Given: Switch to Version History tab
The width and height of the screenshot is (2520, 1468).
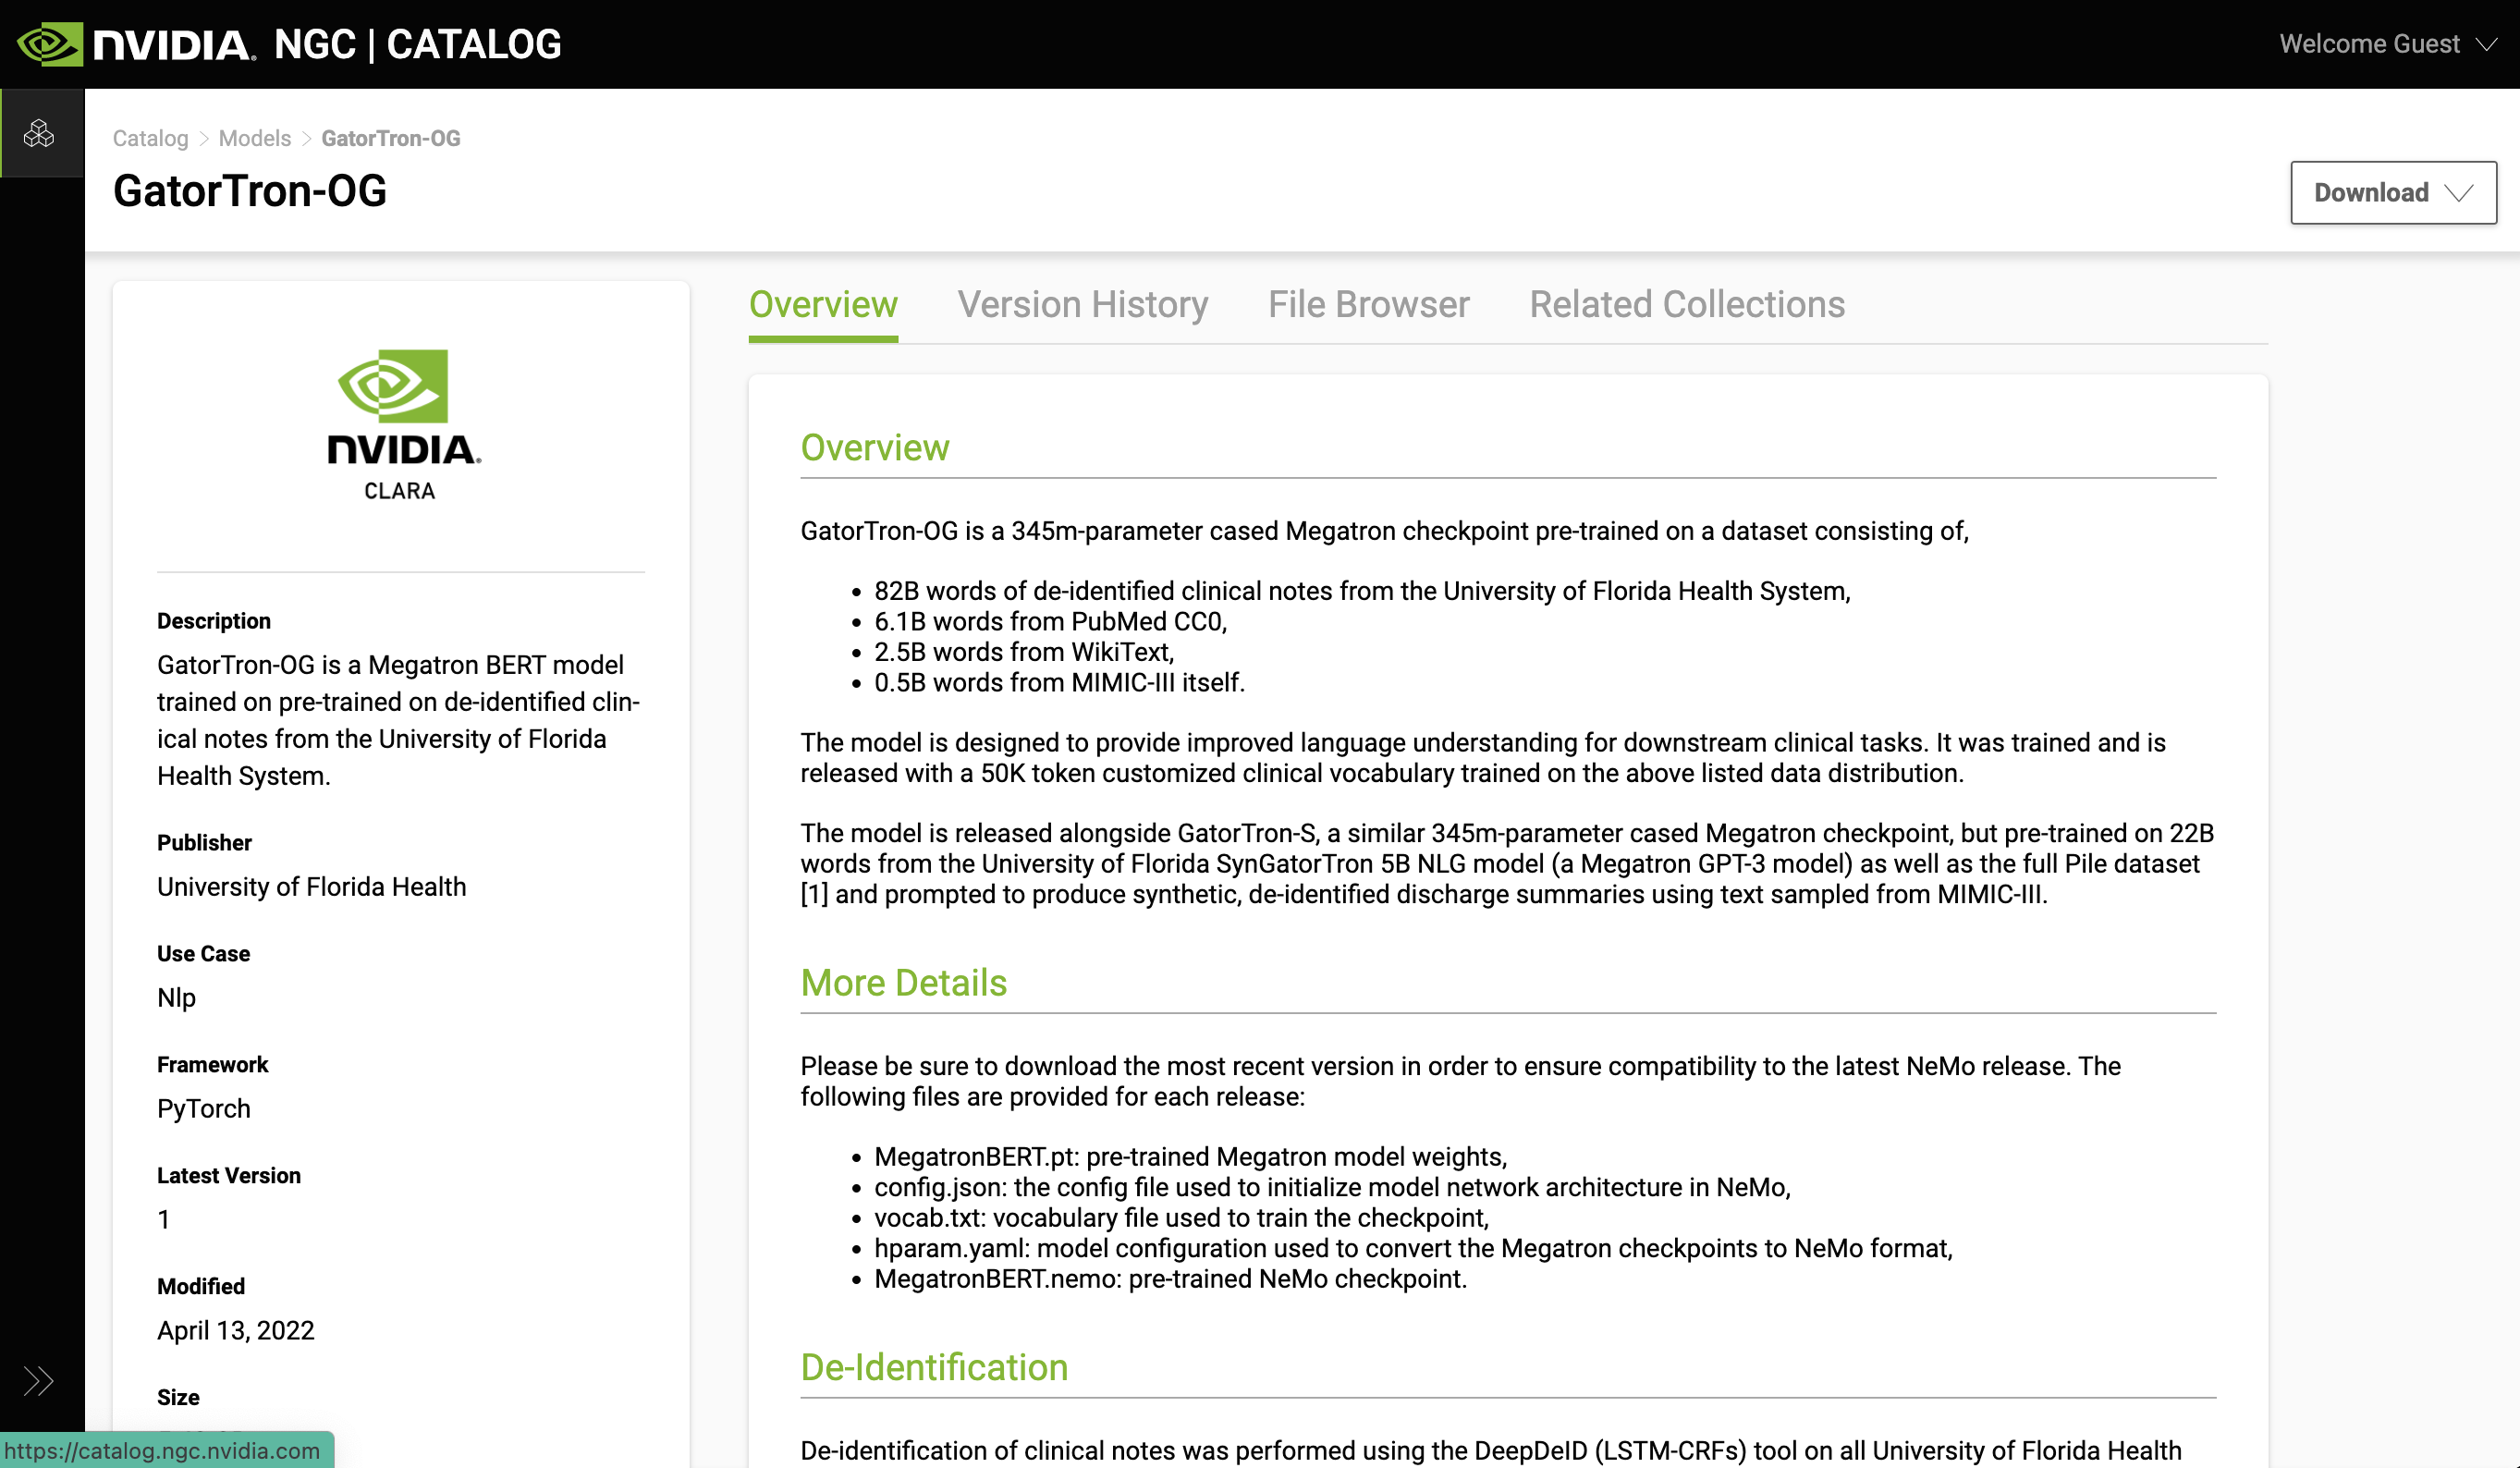Looking at the screenshot, I should (x=1083, y=305).
